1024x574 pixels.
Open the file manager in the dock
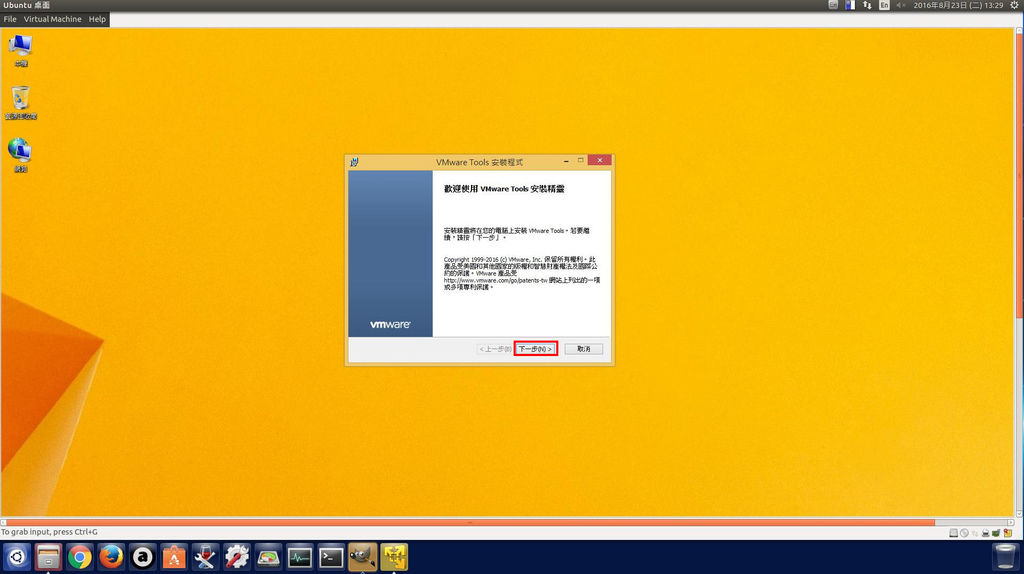(x=48, y=557)
